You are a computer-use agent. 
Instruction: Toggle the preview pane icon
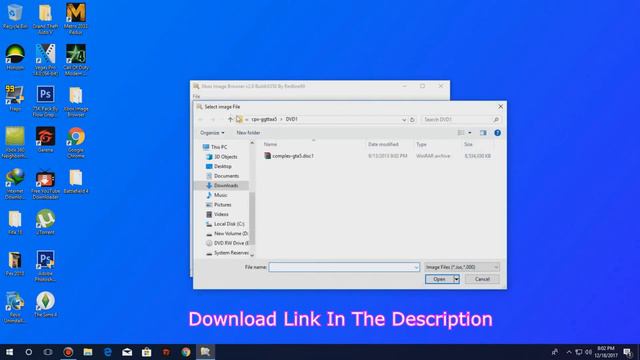[483, 133]
